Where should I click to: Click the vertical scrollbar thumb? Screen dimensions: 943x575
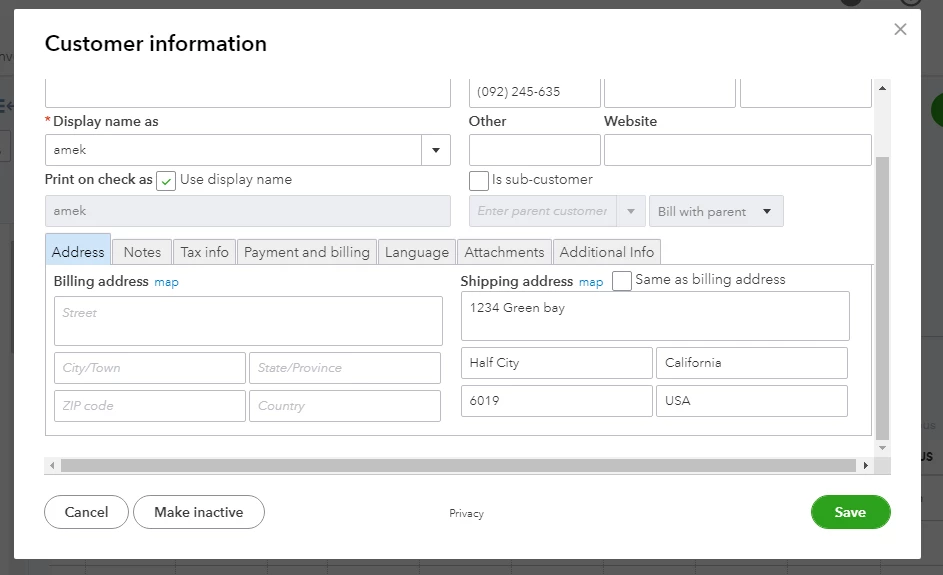click(x=882, y=298)
